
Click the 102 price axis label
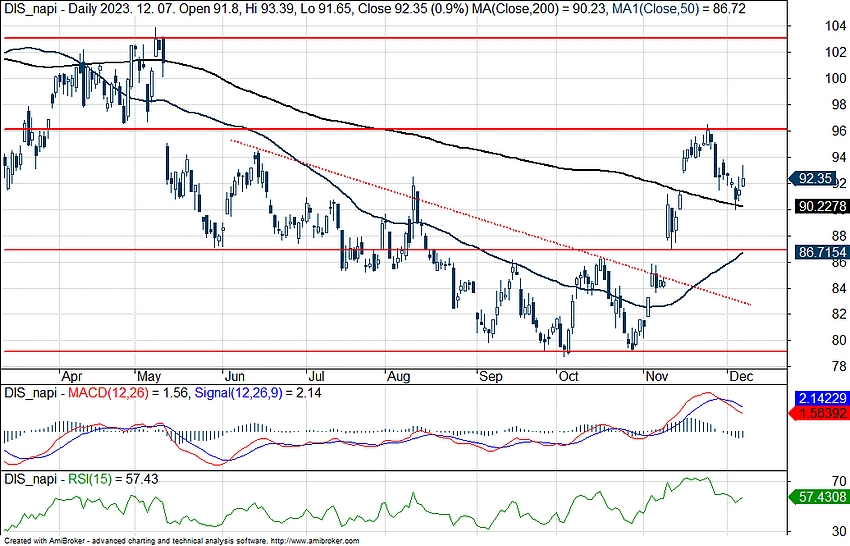835,52
